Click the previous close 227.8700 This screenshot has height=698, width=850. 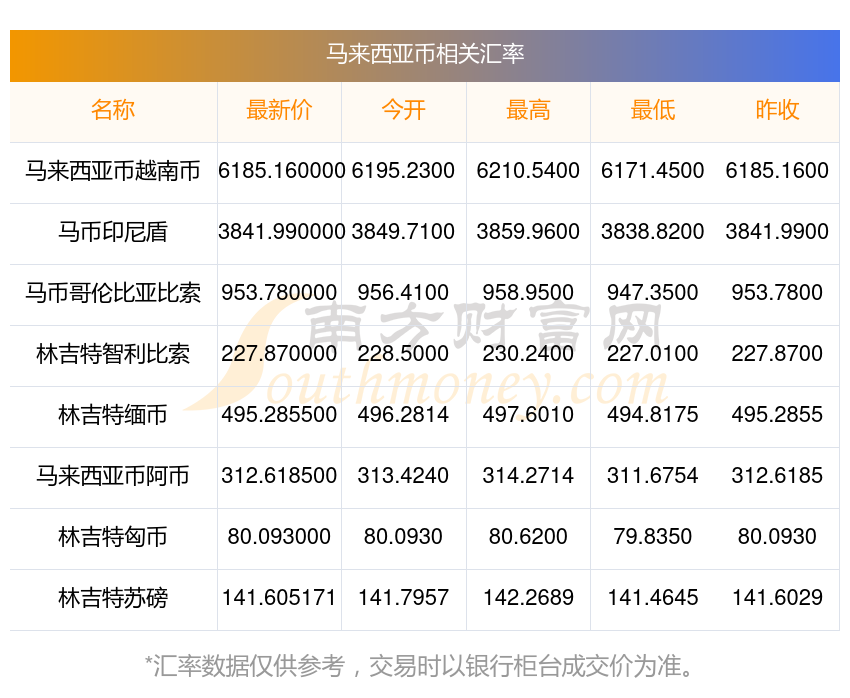(x=777, y=354)
